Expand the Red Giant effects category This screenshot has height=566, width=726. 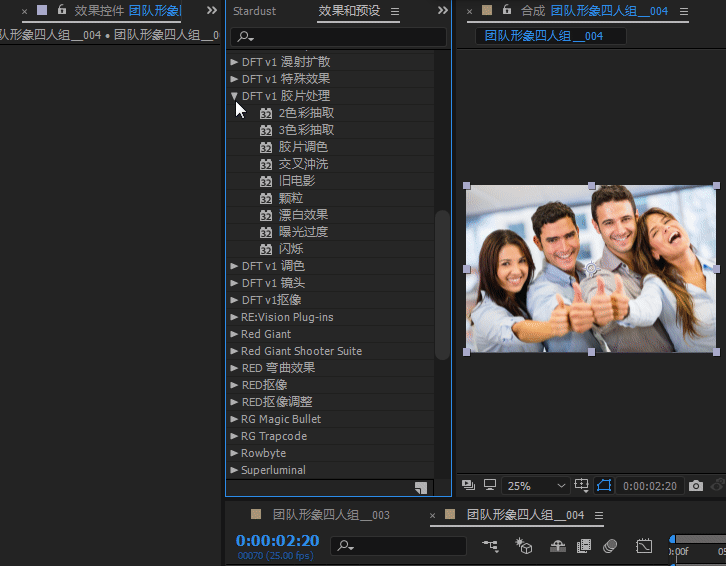[x=234, y=334]
